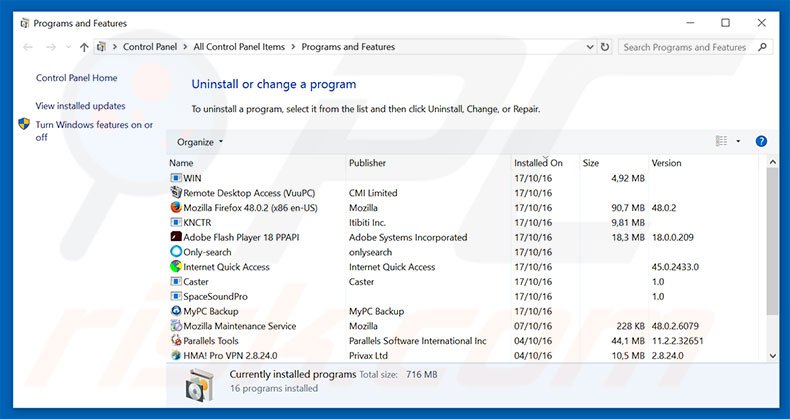Select the MyPC Backup program name
Viewport: 790px width, 419px height.
pyautogui.click(x=211, y=311)
